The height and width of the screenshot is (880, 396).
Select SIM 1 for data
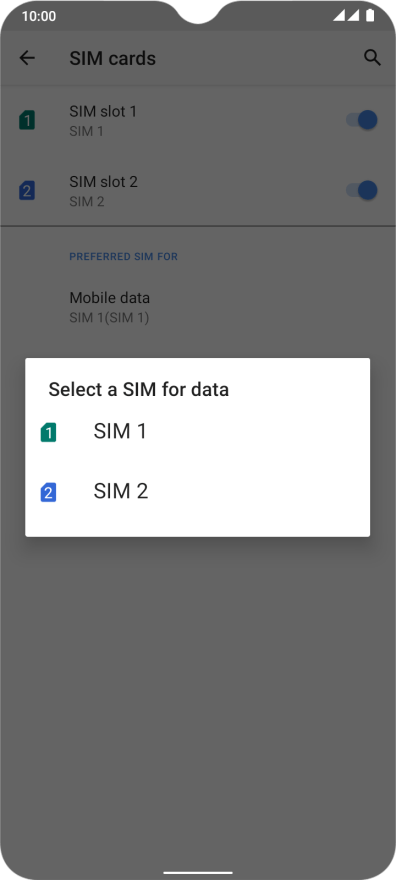click(x=197, y=432)
